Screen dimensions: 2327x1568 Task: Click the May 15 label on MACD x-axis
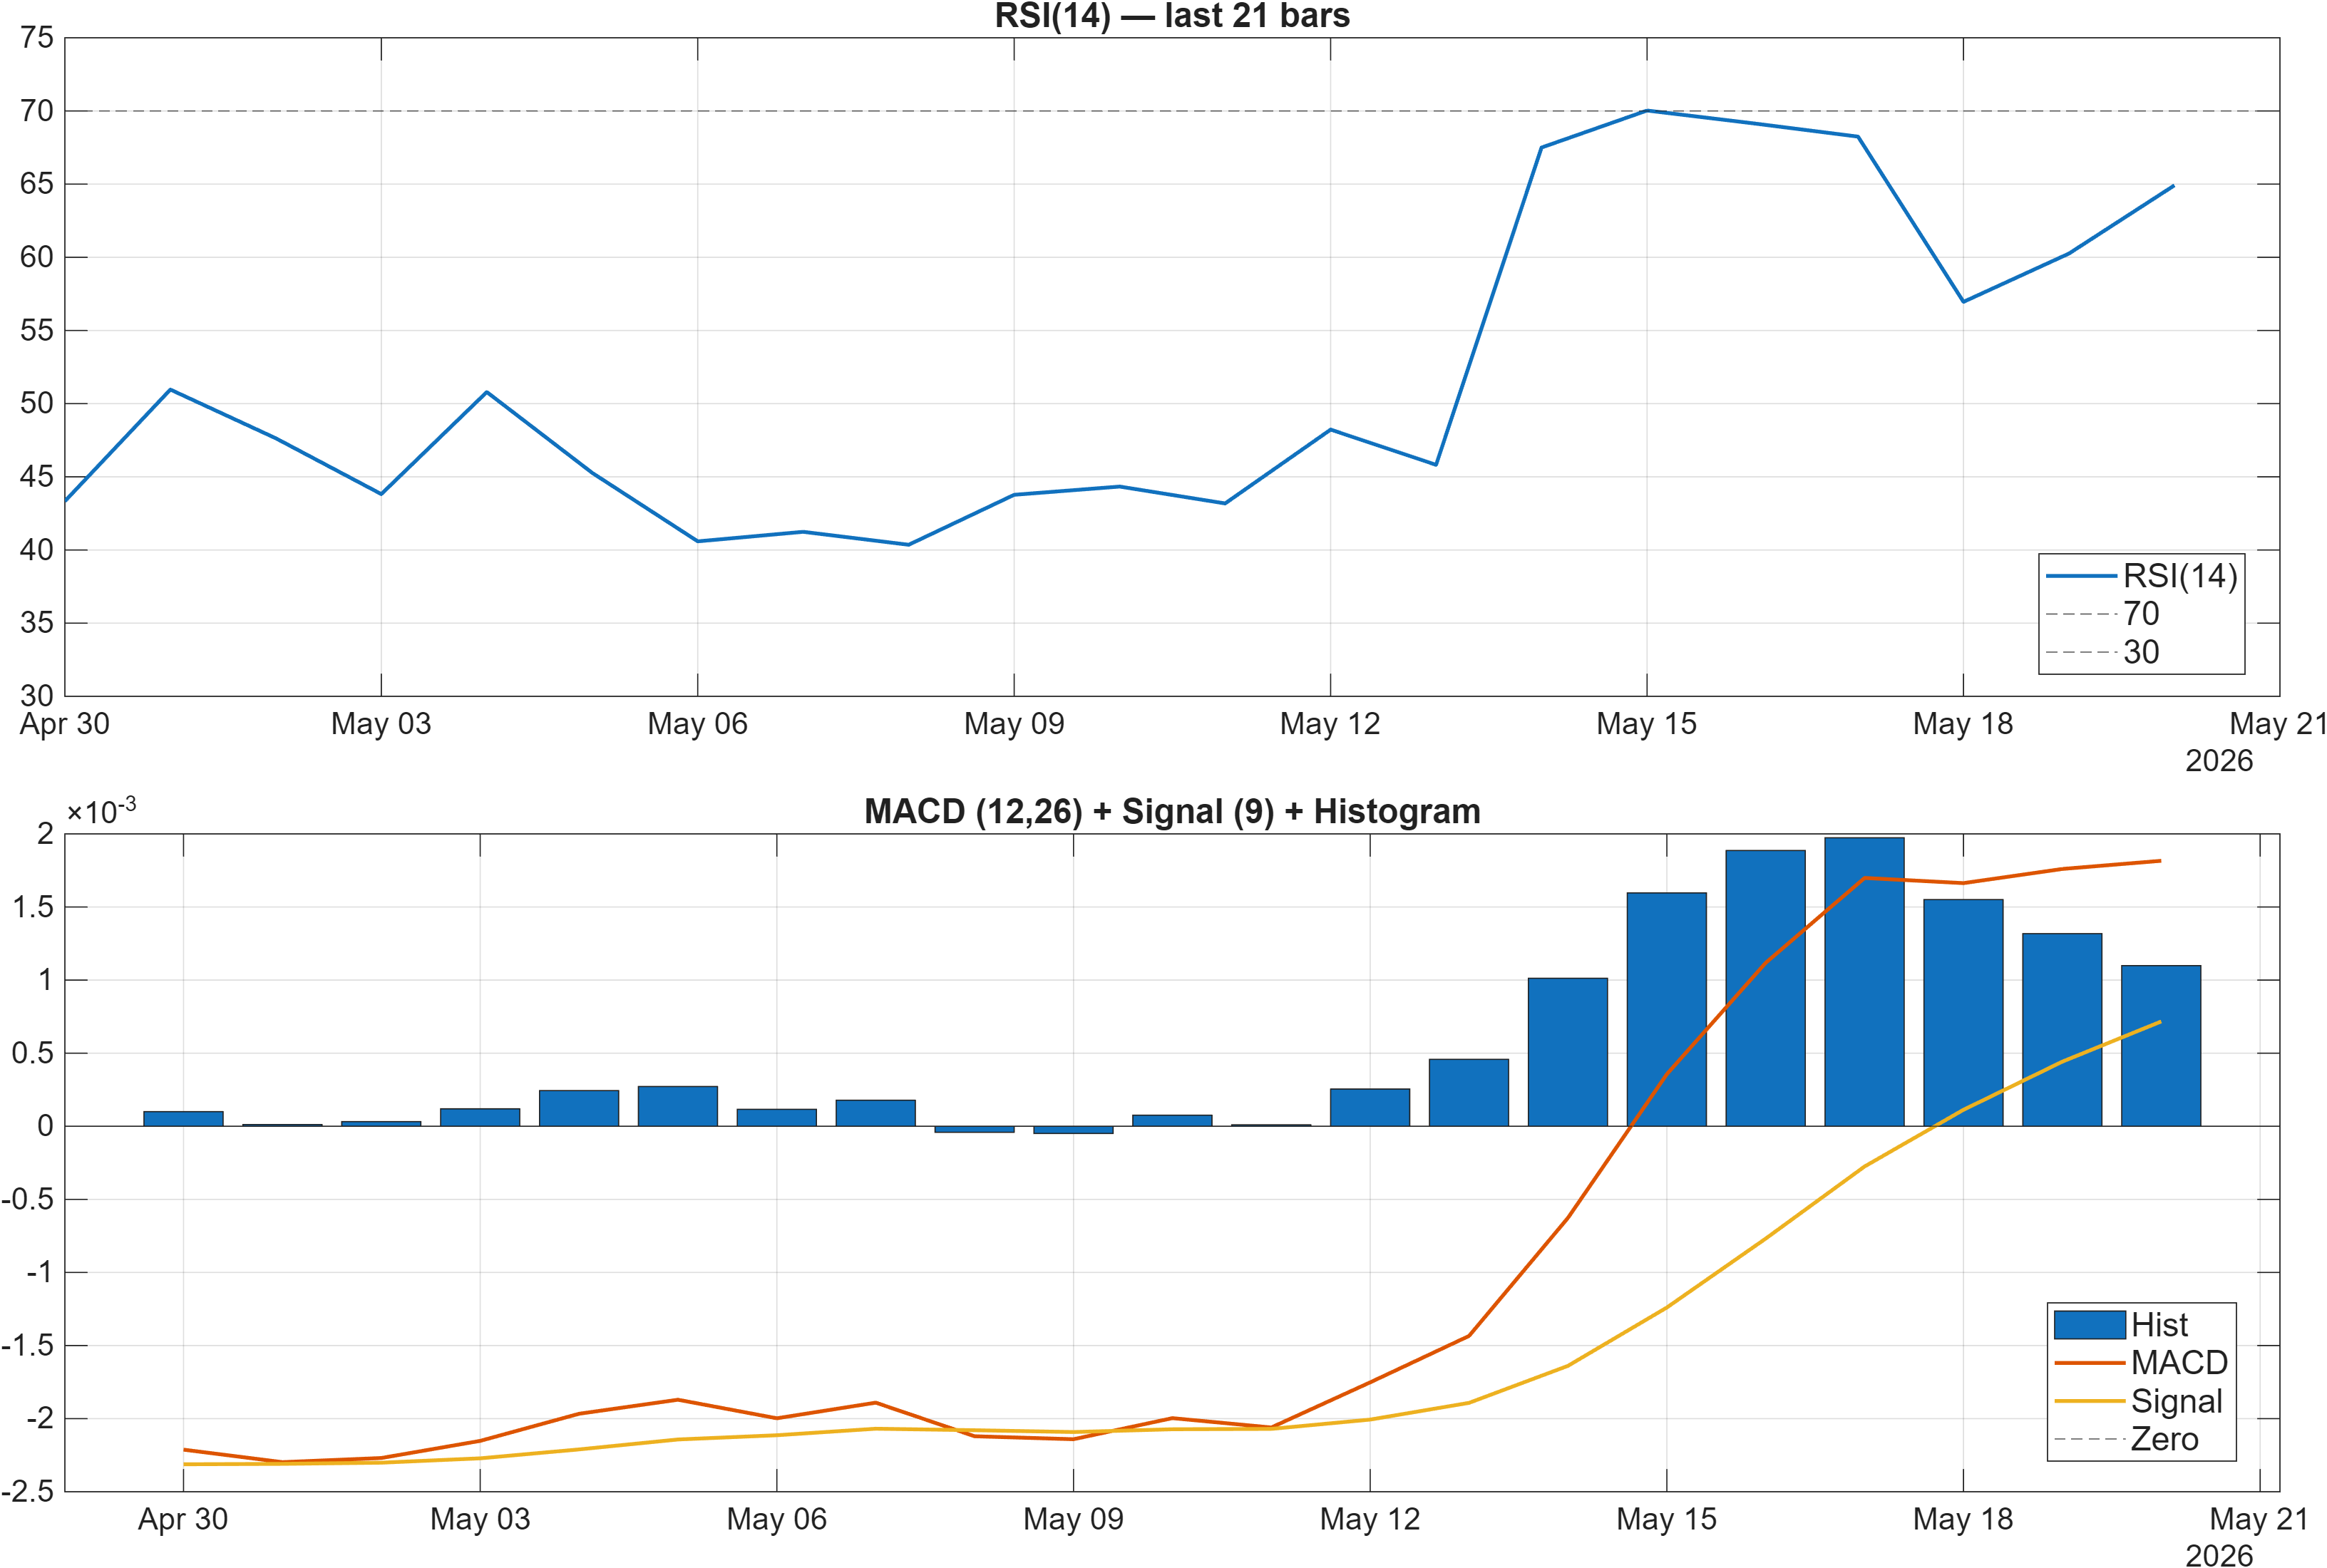(1666, 1519)
